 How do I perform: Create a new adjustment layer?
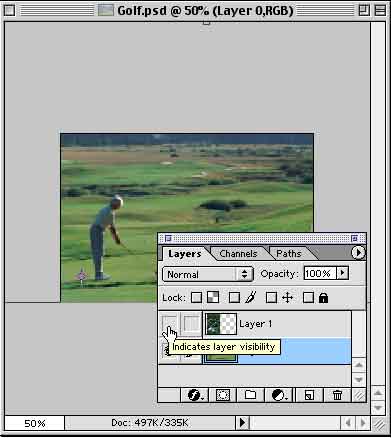(279, 395)
